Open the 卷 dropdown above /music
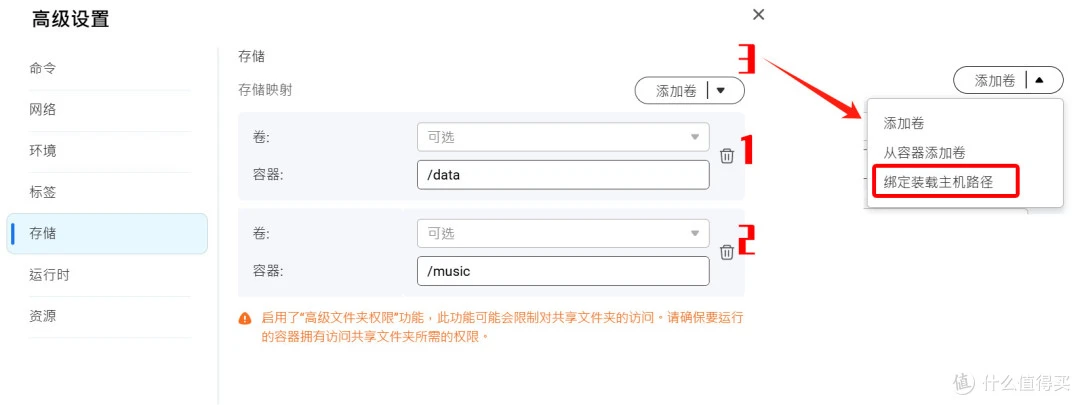 click(563, 233)
